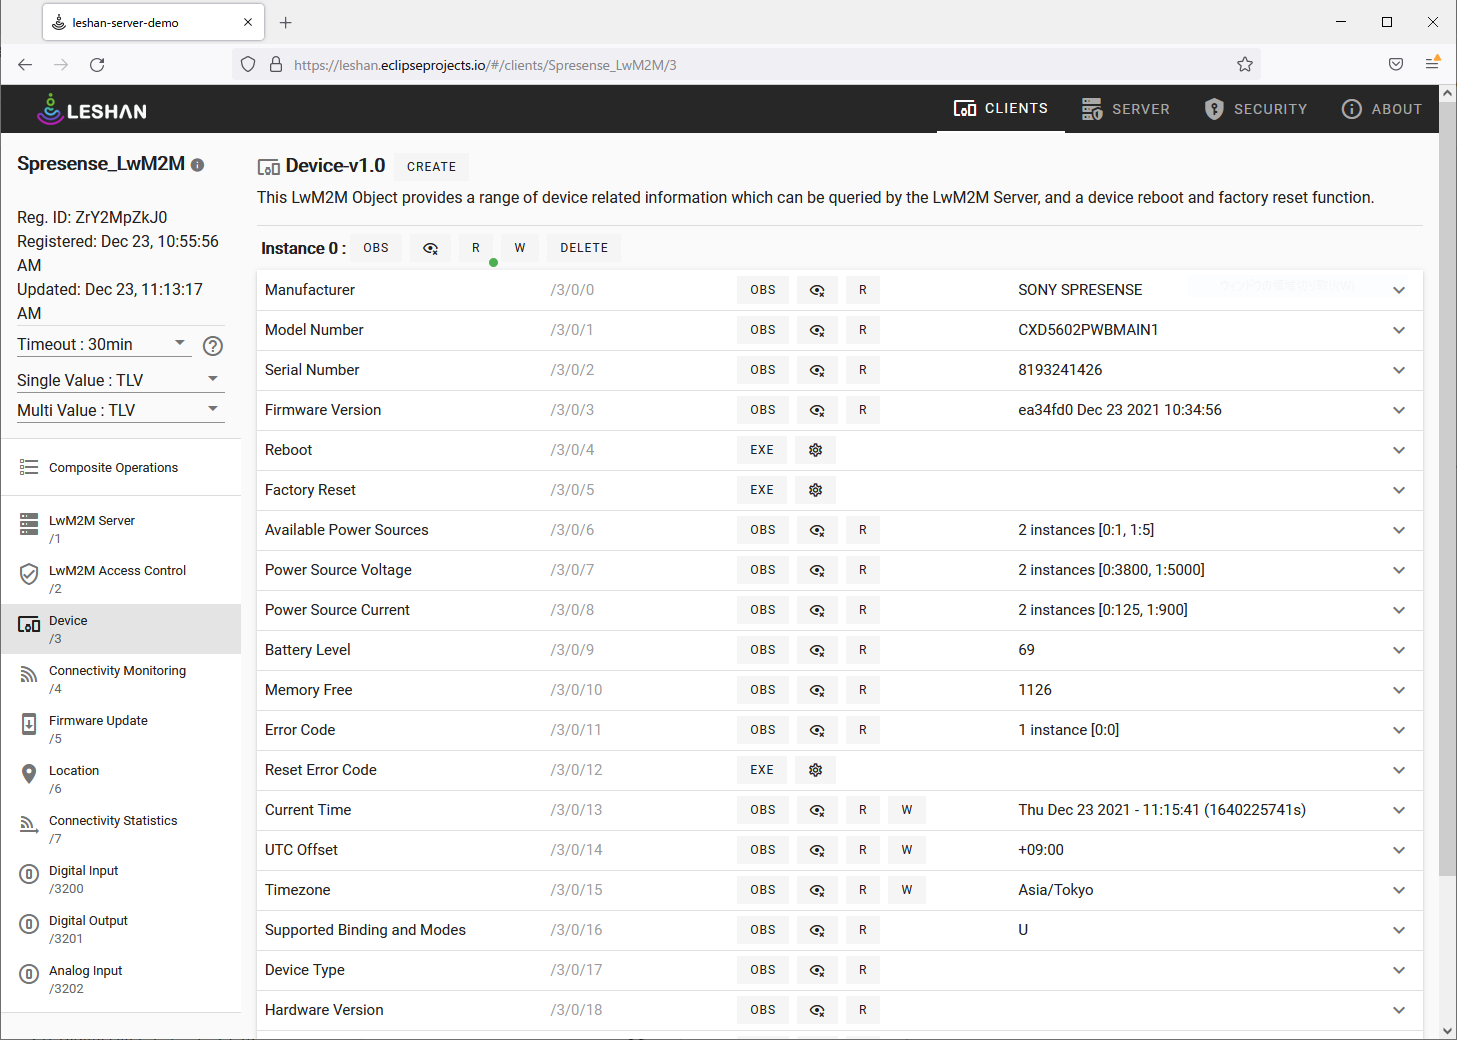Image resolution: width=1457 pixels, height=1040 pixels.
Task: Toggle passive observe eye for Battery Level
Action: 817,650
